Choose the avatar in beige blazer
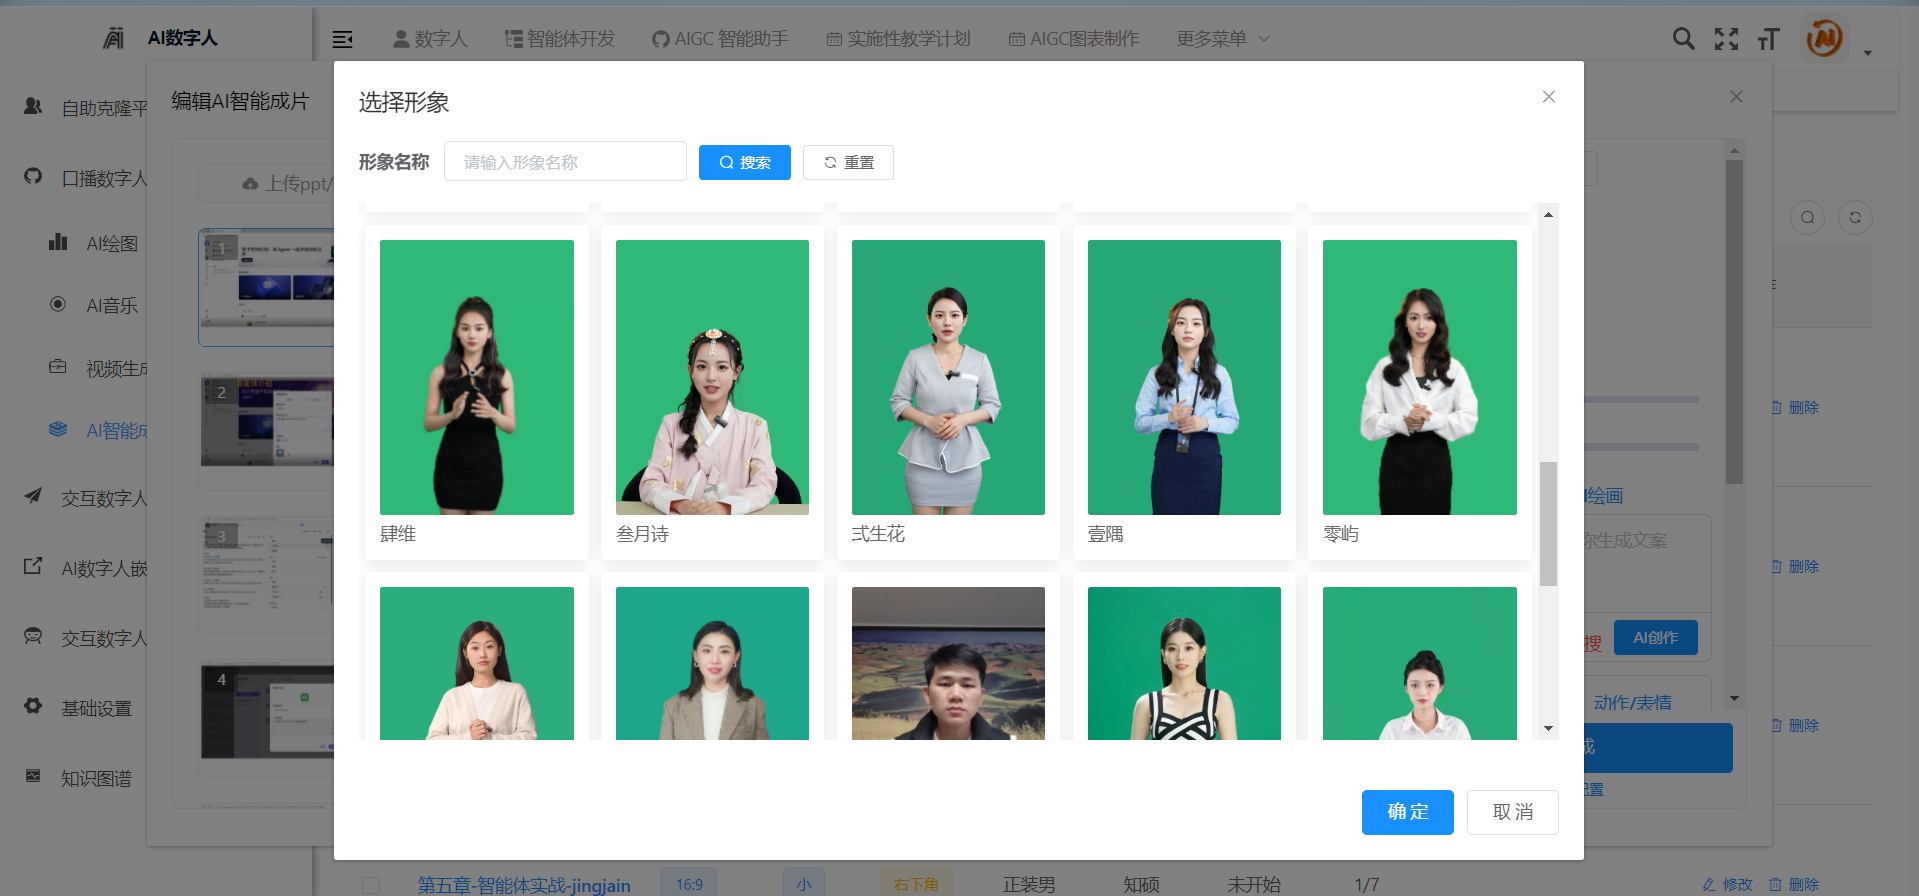1919x896 pixels. (712, 663)
